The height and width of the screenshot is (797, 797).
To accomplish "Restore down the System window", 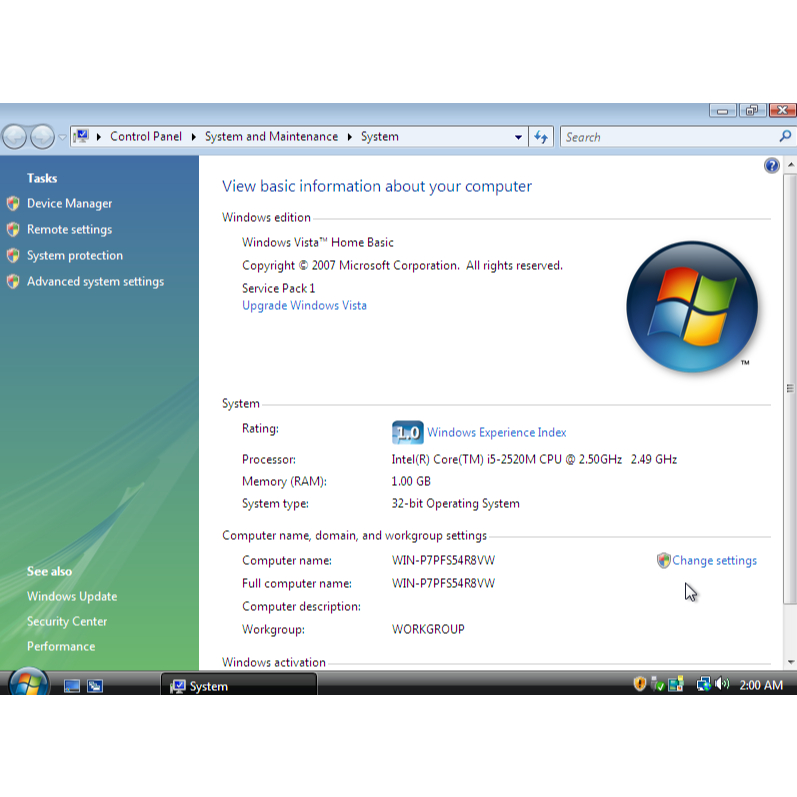I will (752, 110).
